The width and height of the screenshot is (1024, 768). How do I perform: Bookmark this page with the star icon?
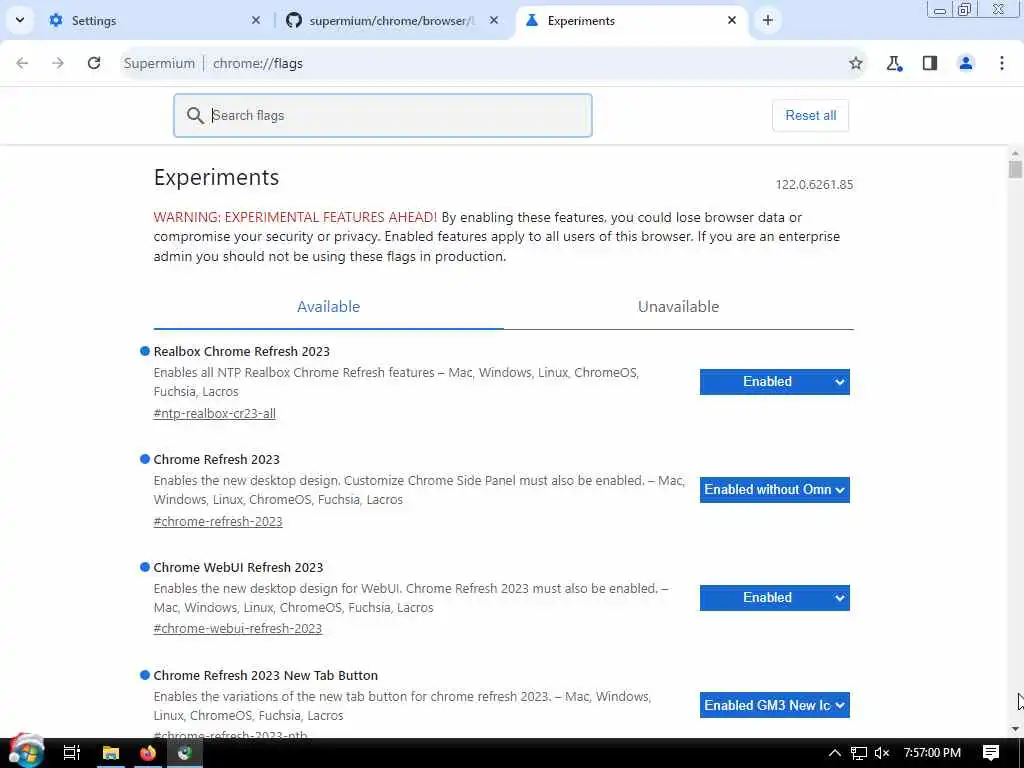pyautogui.click(x=856, y=63)
